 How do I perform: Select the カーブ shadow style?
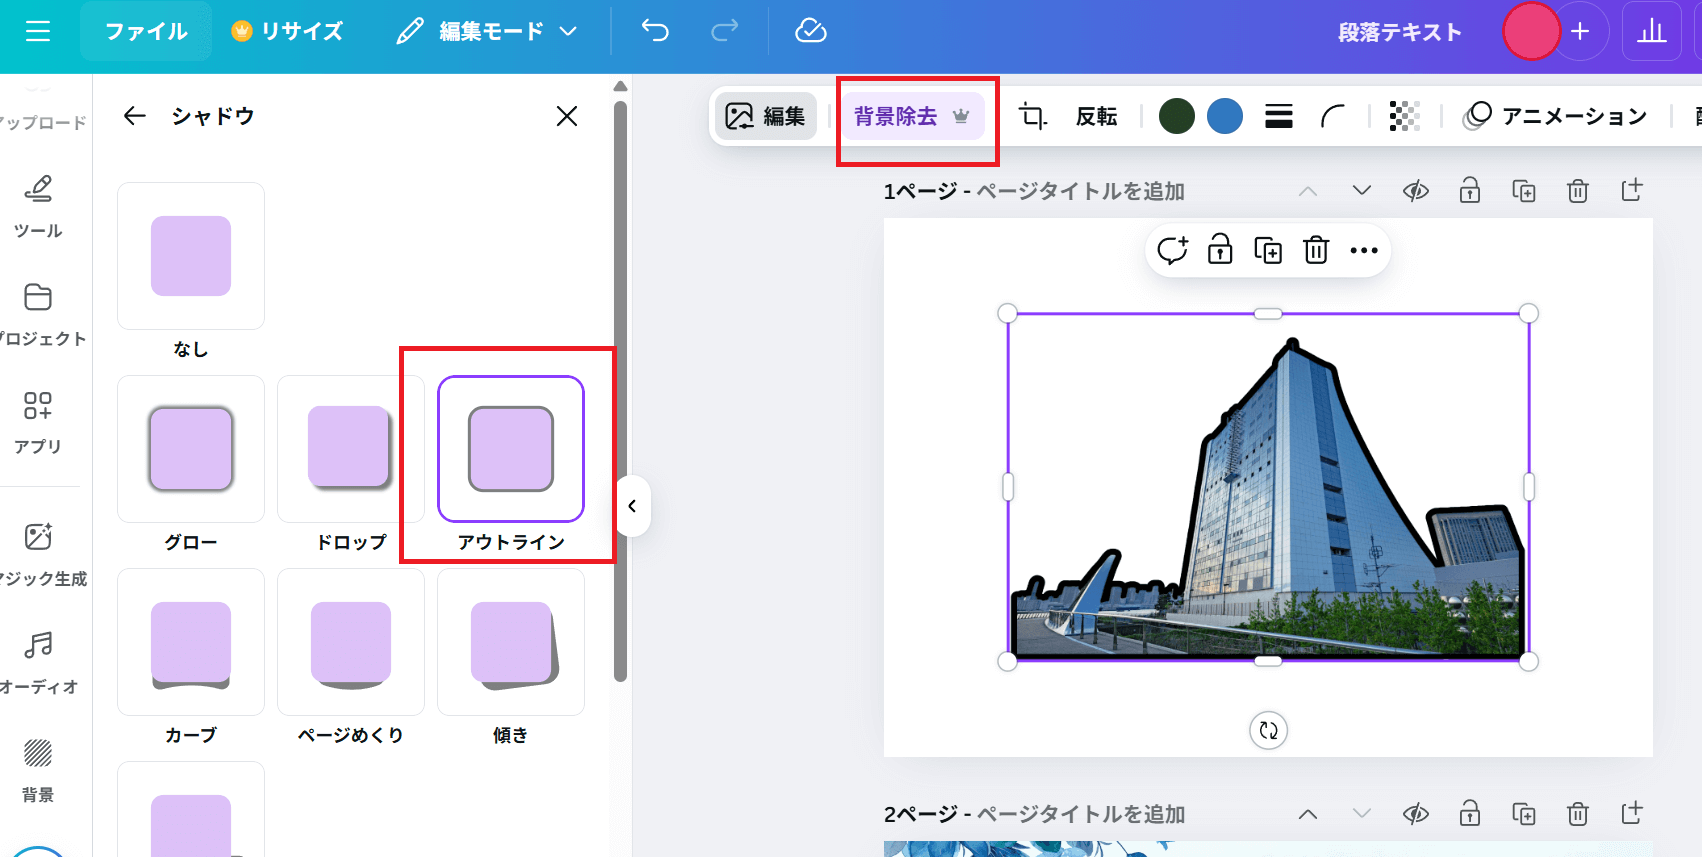191,642
